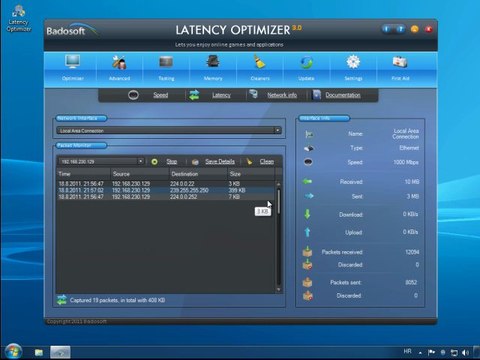Screen dimensions: 480x360
Task: Click the Documentation book icon
Action: tap(316, 95)
